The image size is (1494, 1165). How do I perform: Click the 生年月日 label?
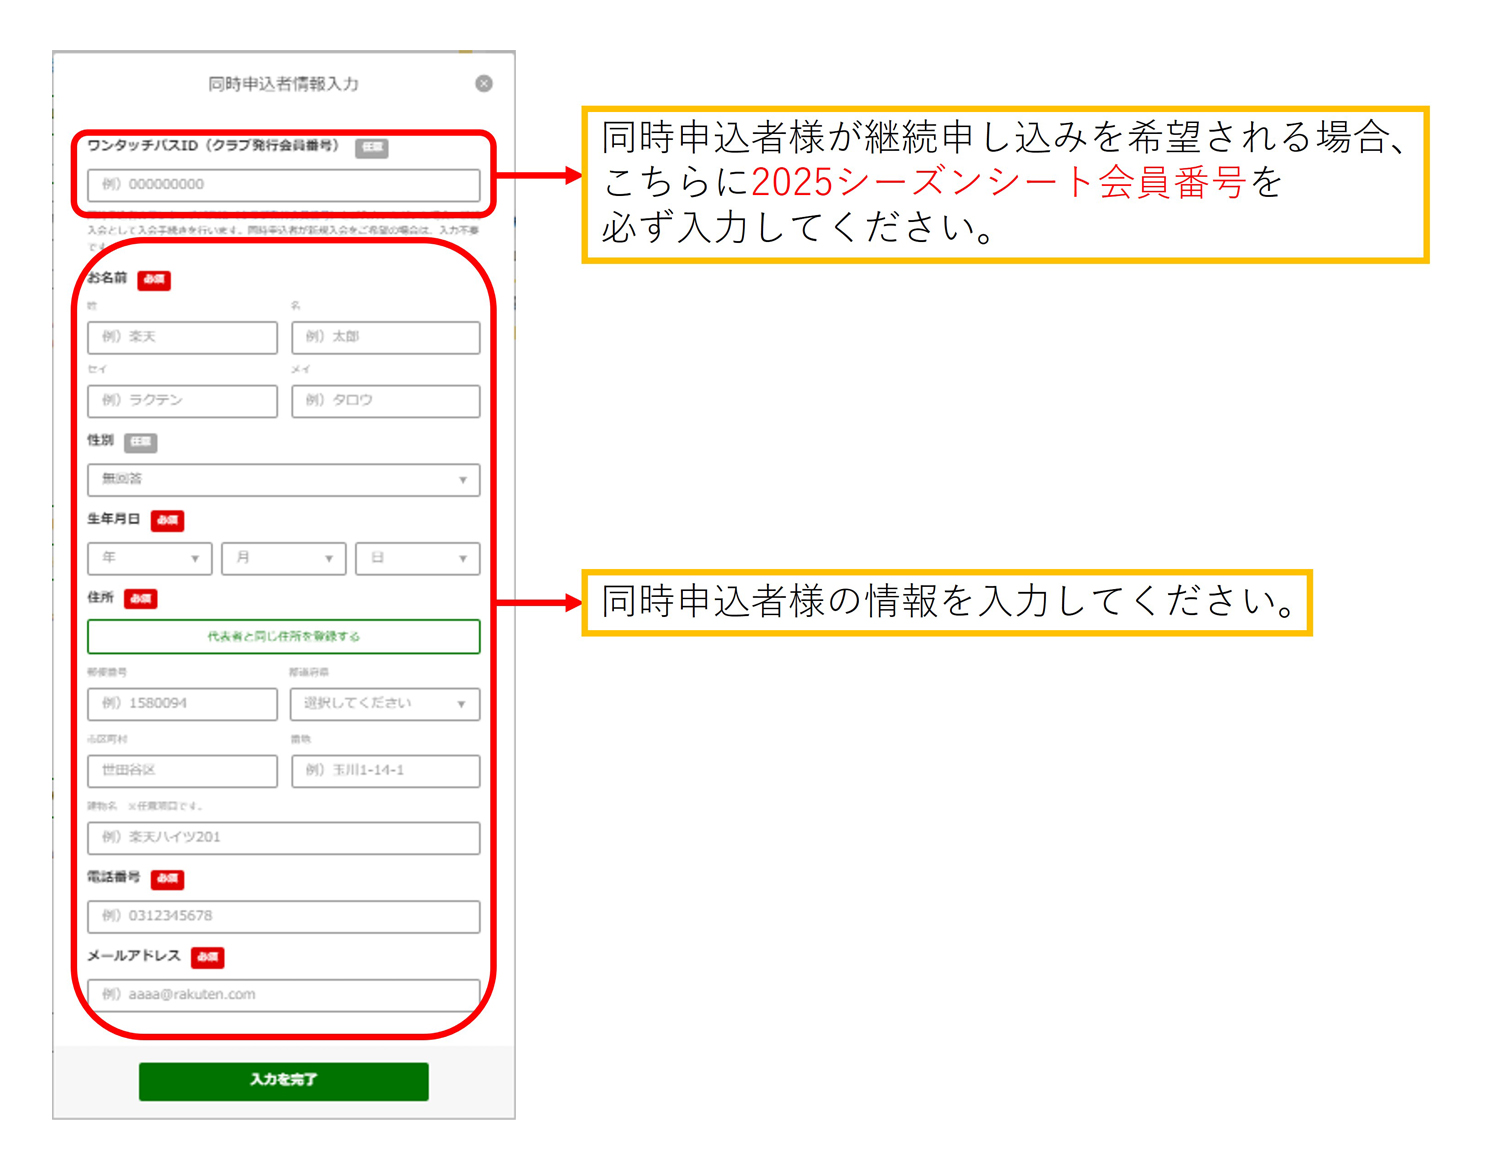coord(113,519)
